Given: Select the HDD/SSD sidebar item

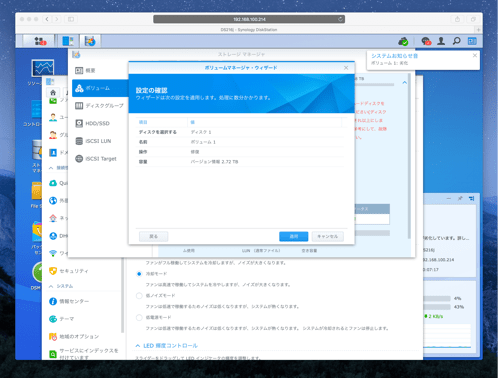Looking at the screenshot, I should (98, 123).
